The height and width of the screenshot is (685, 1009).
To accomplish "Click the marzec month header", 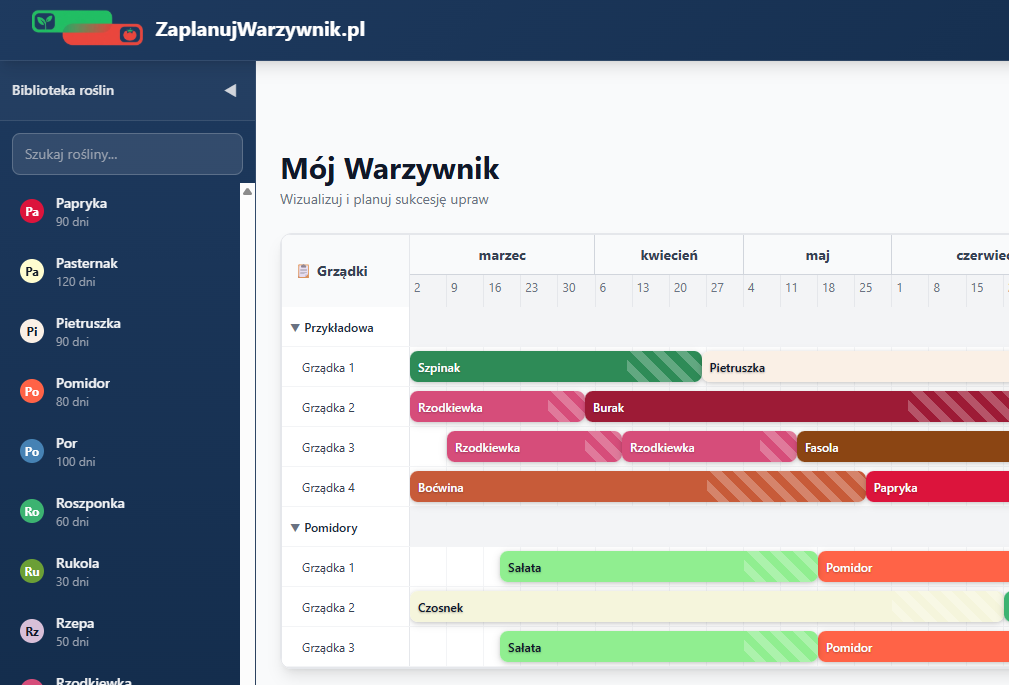I will 501,254.
